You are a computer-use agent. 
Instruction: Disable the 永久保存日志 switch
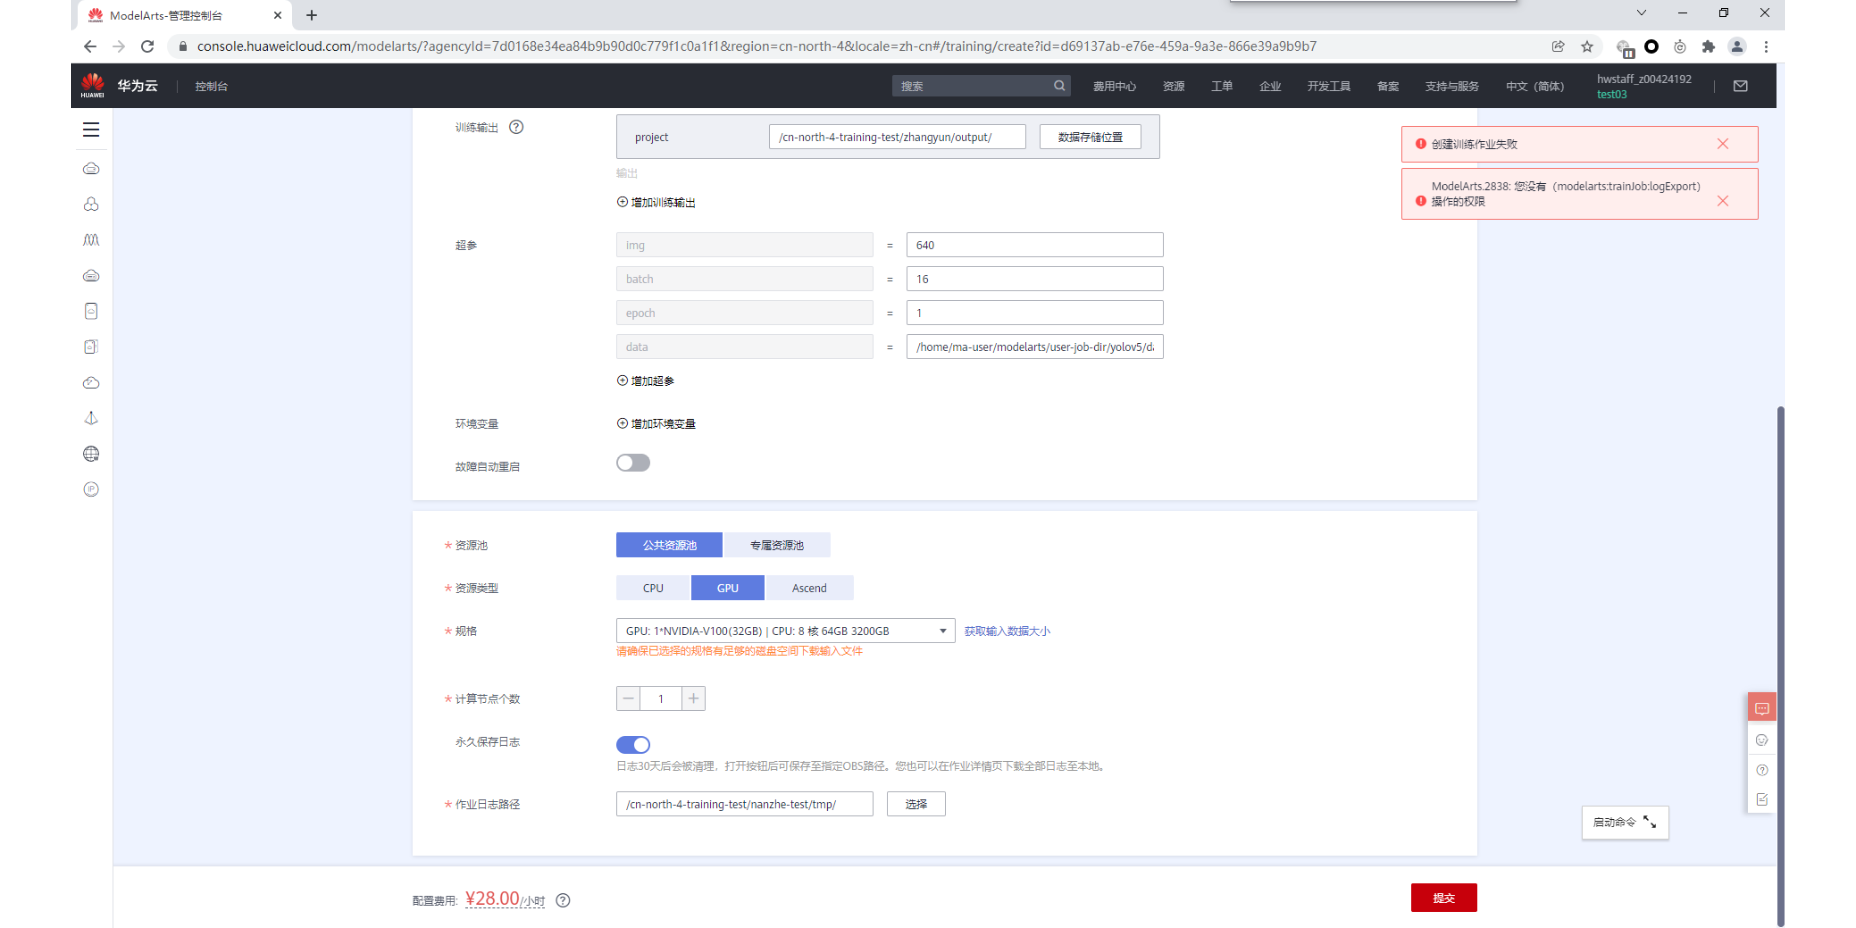coord(633,744)
